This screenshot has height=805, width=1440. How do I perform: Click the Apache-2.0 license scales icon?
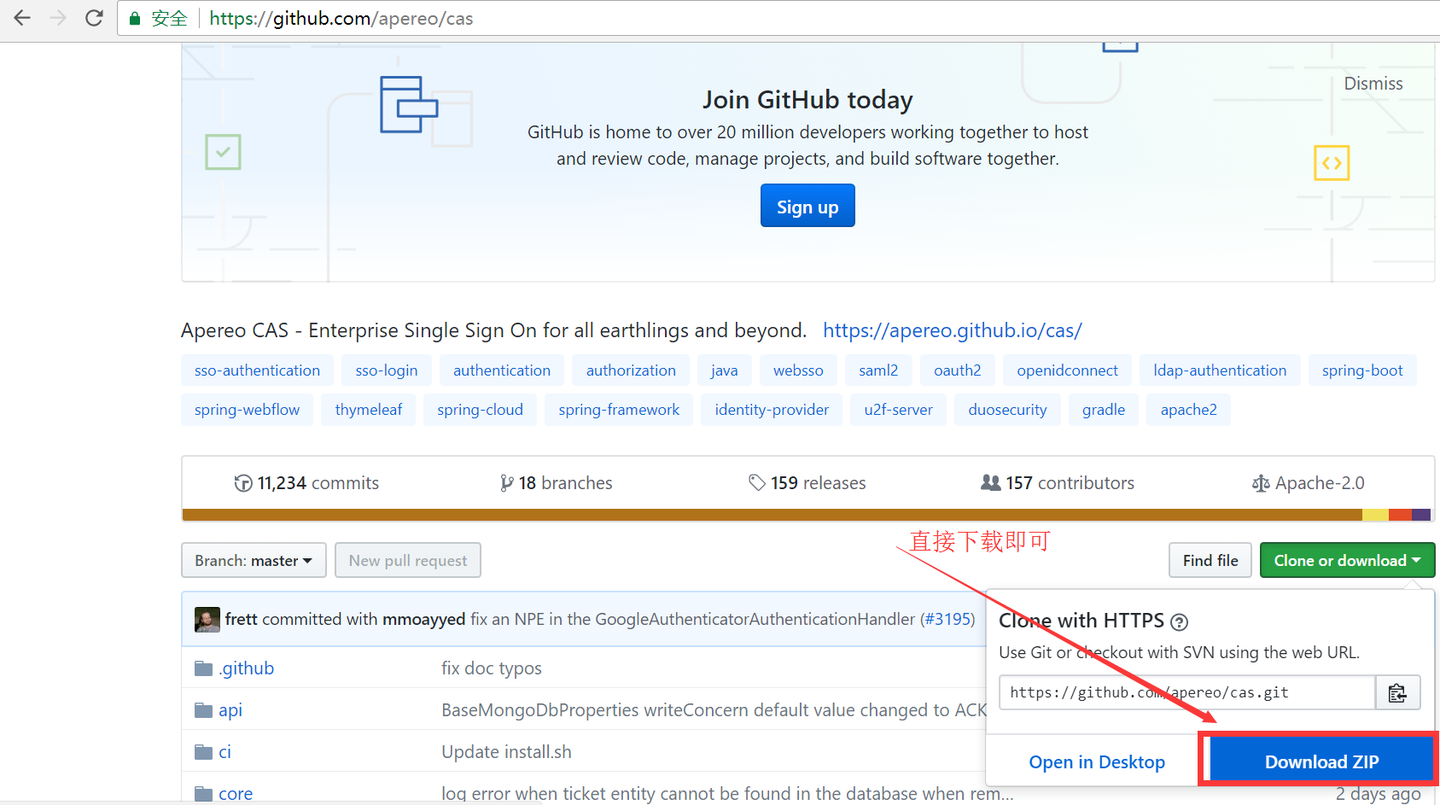pos(1261,482)
